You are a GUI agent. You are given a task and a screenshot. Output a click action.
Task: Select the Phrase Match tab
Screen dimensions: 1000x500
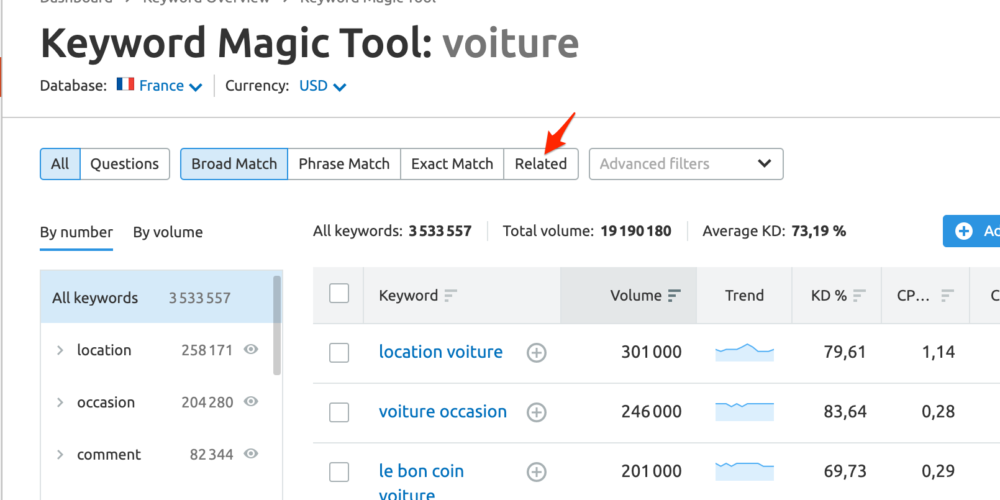[344, 164]
